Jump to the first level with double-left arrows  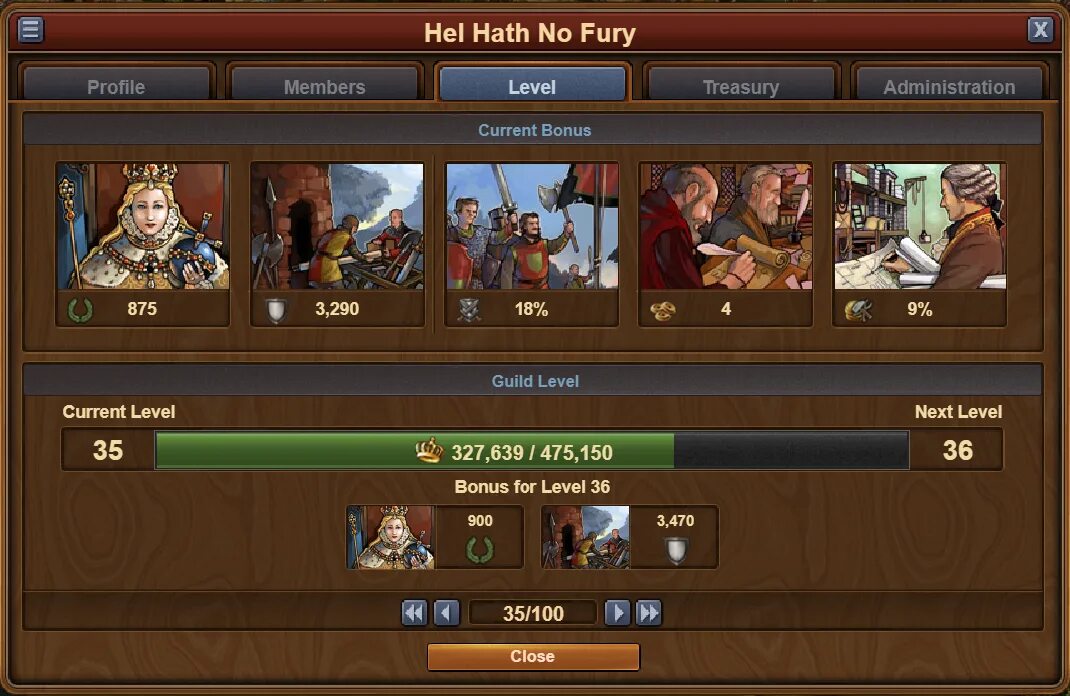click(414, 613)
